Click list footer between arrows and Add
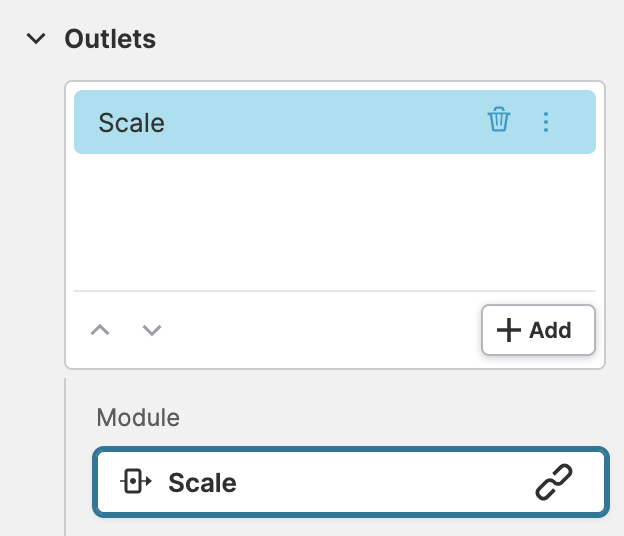Image resolution: width=624 pixels, height=536 pixels. 320,330
